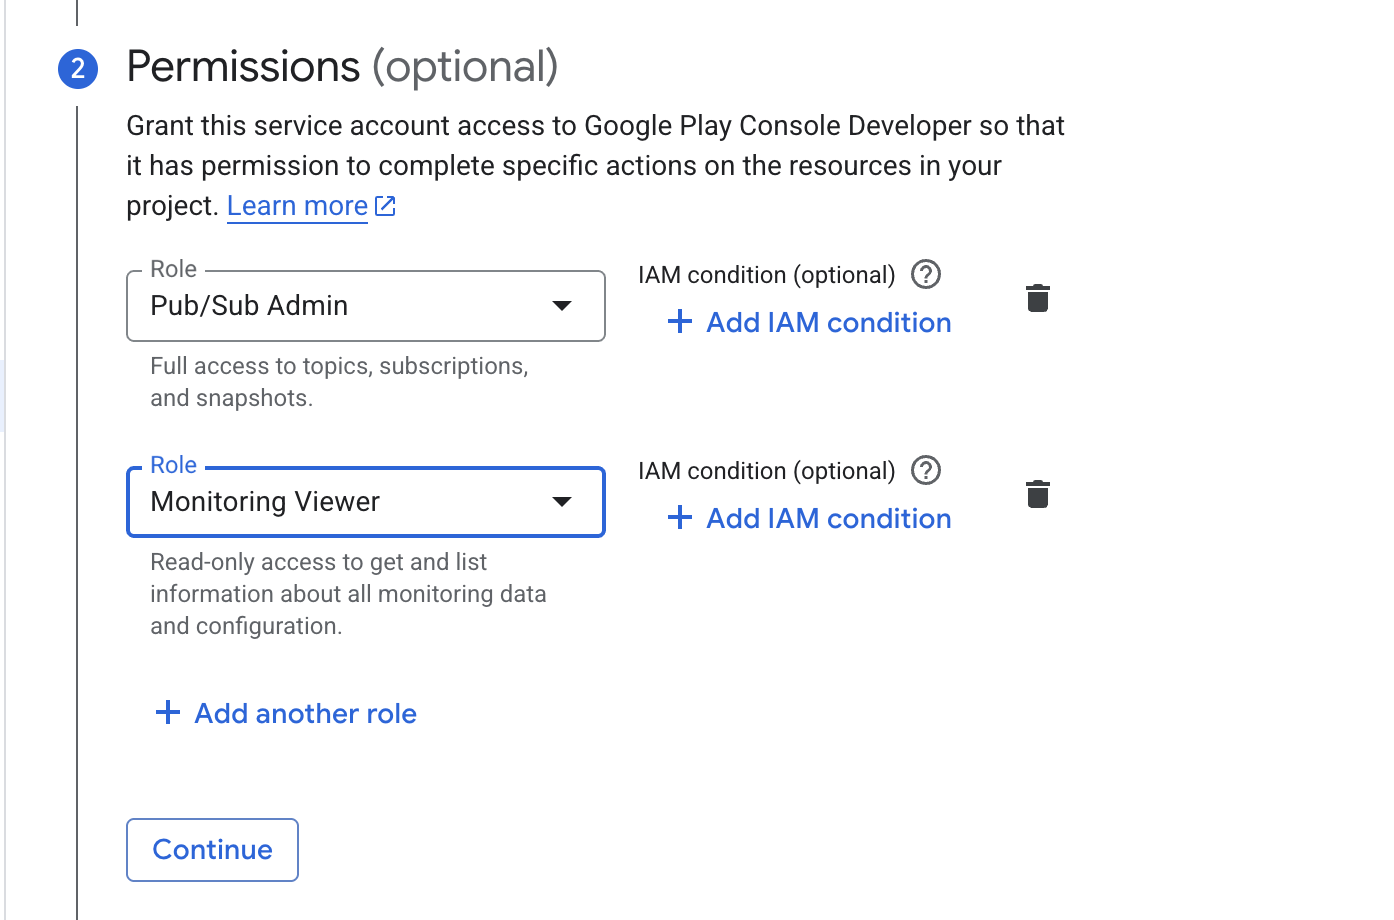This screenshot has width=1394, height=920.
Task: Add IAM condition to Pub/Sub Admin role
Action: coord(828,322)
